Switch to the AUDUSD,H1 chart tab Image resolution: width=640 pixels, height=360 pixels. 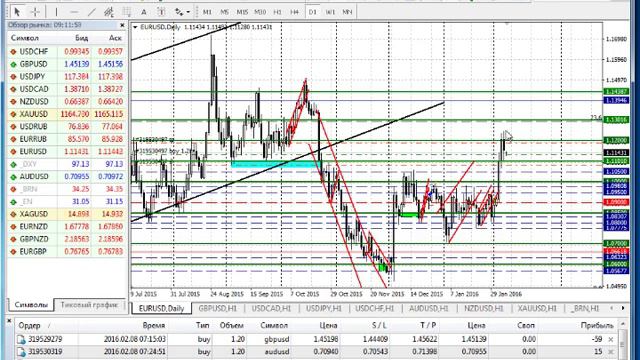click(x=429, y=308)
